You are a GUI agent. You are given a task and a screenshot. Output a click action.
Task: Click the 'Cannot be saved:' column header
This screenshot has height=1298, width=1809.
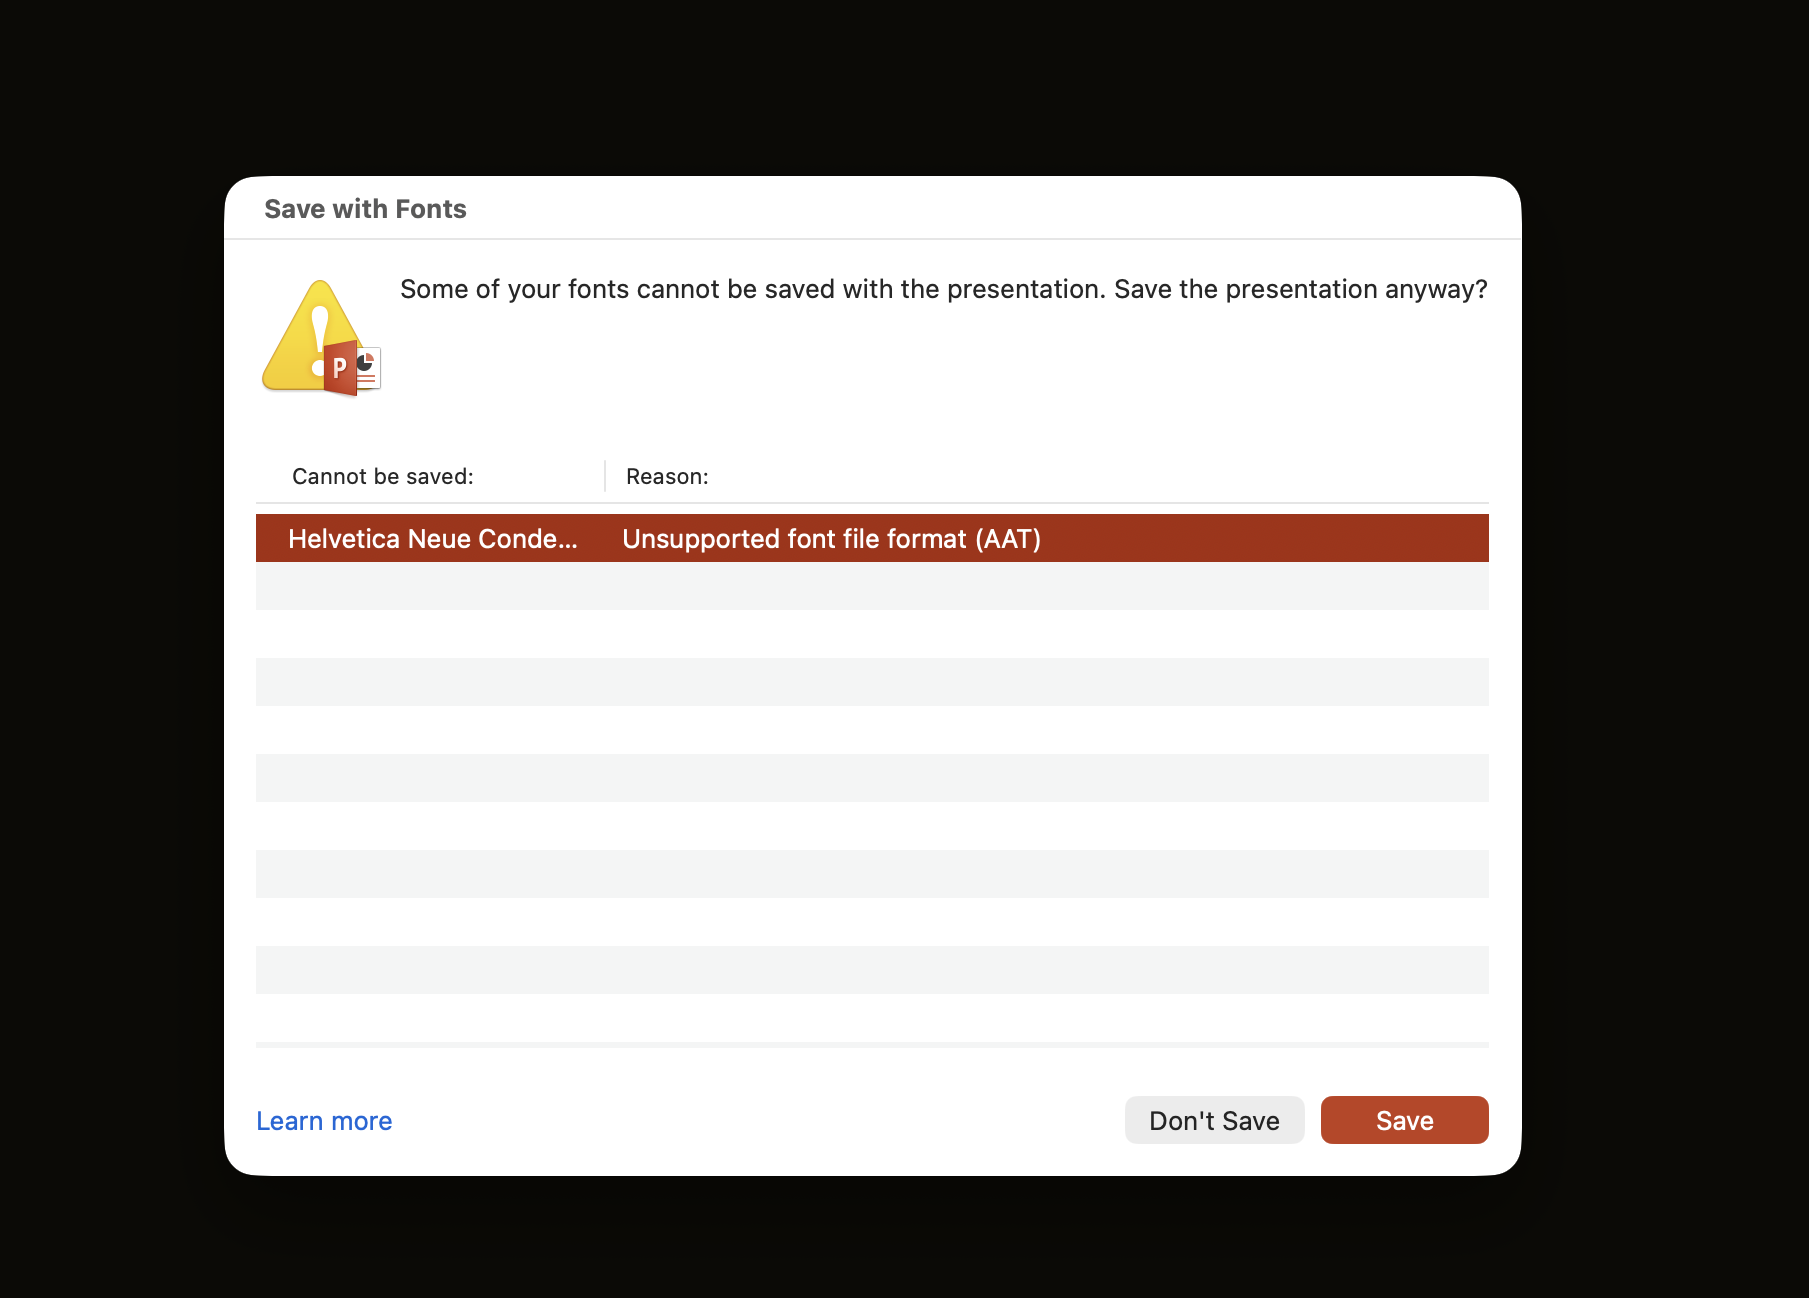(x=383, y=476)
